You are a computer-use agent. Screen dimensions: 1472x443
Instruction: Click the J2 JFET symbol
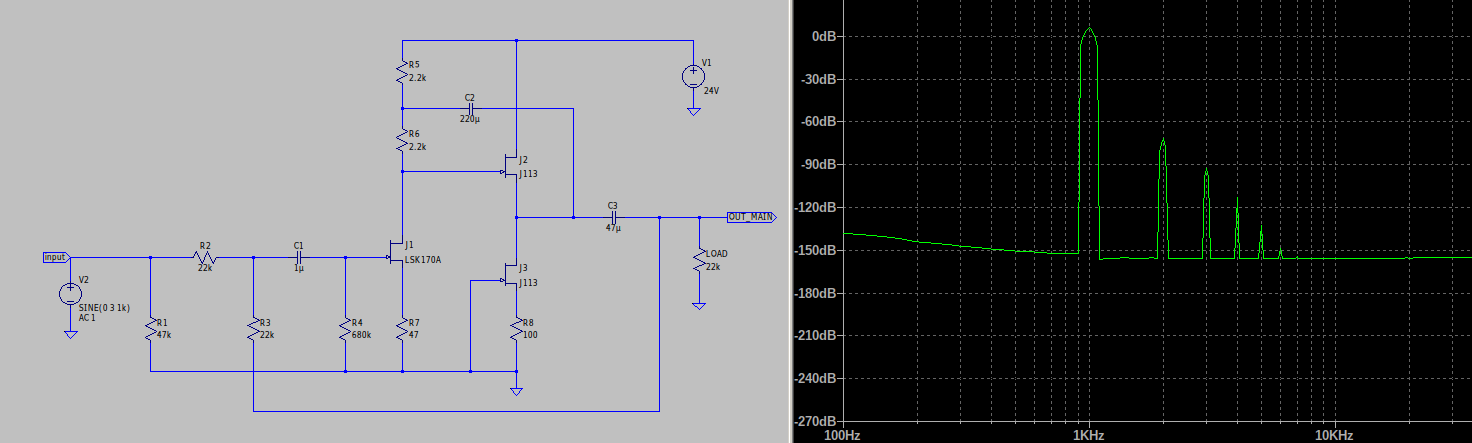pos(511,167)
